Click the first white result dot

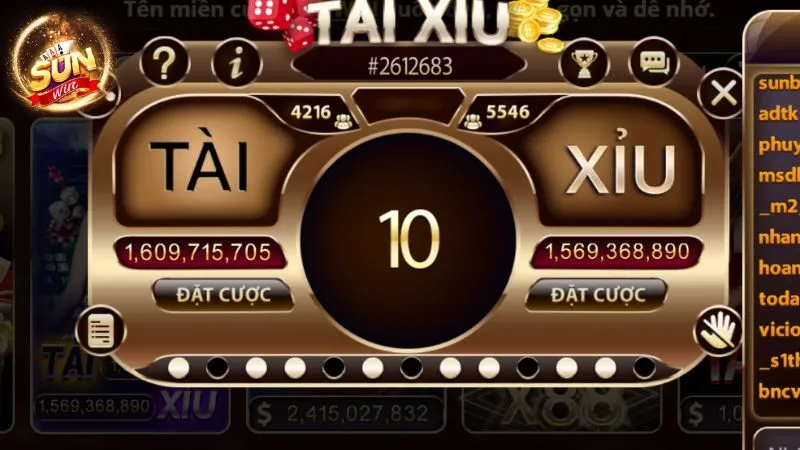(x=179, y=368)
